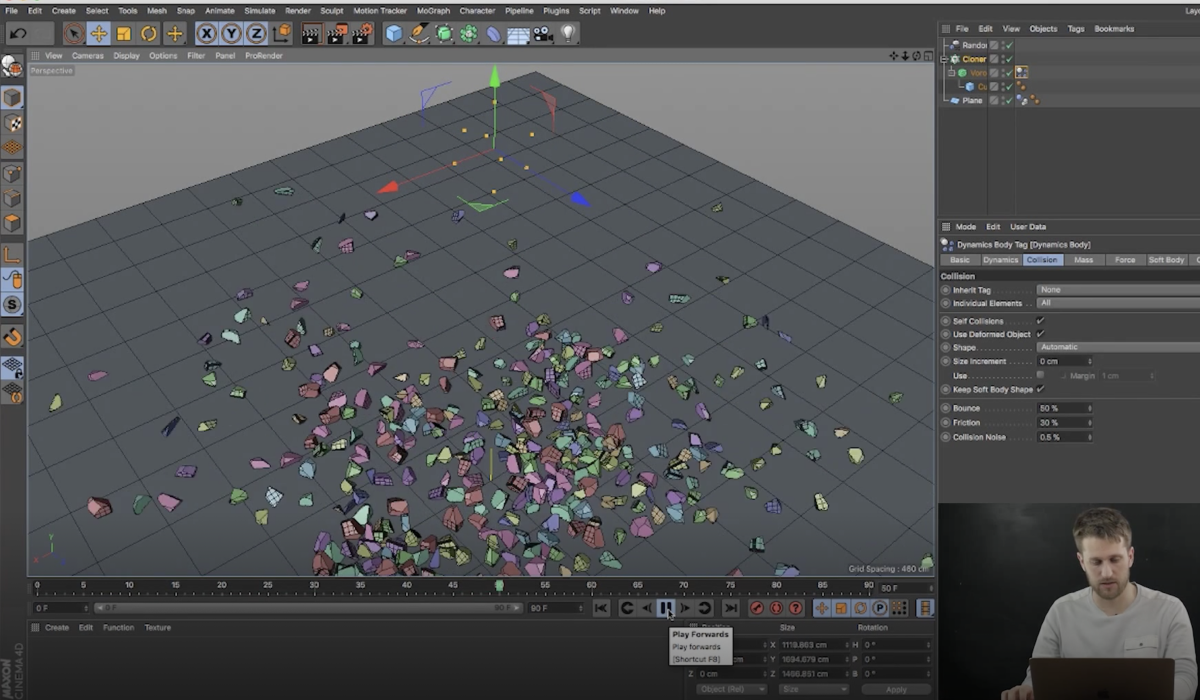Screen dimensions: 1200x700
Task: Open the MoGraph menu
Action: pyautogui.click(x=433, y=11)
